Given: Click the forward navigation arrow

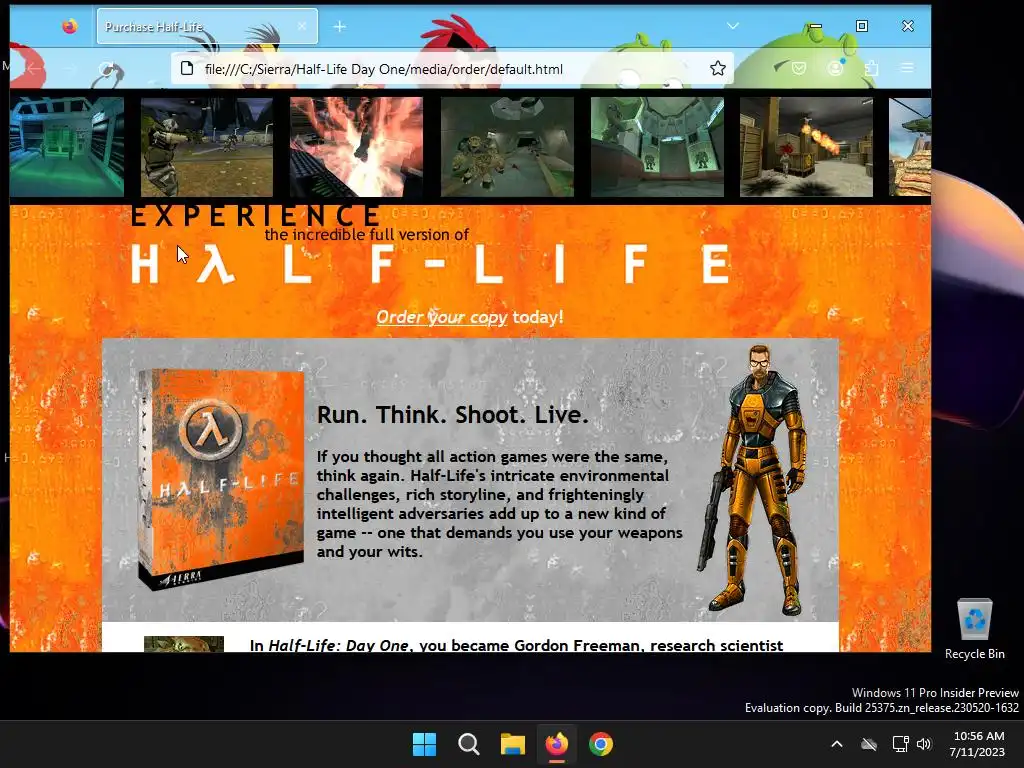Looking at the screenshot, I should click(x=70, y=68).
